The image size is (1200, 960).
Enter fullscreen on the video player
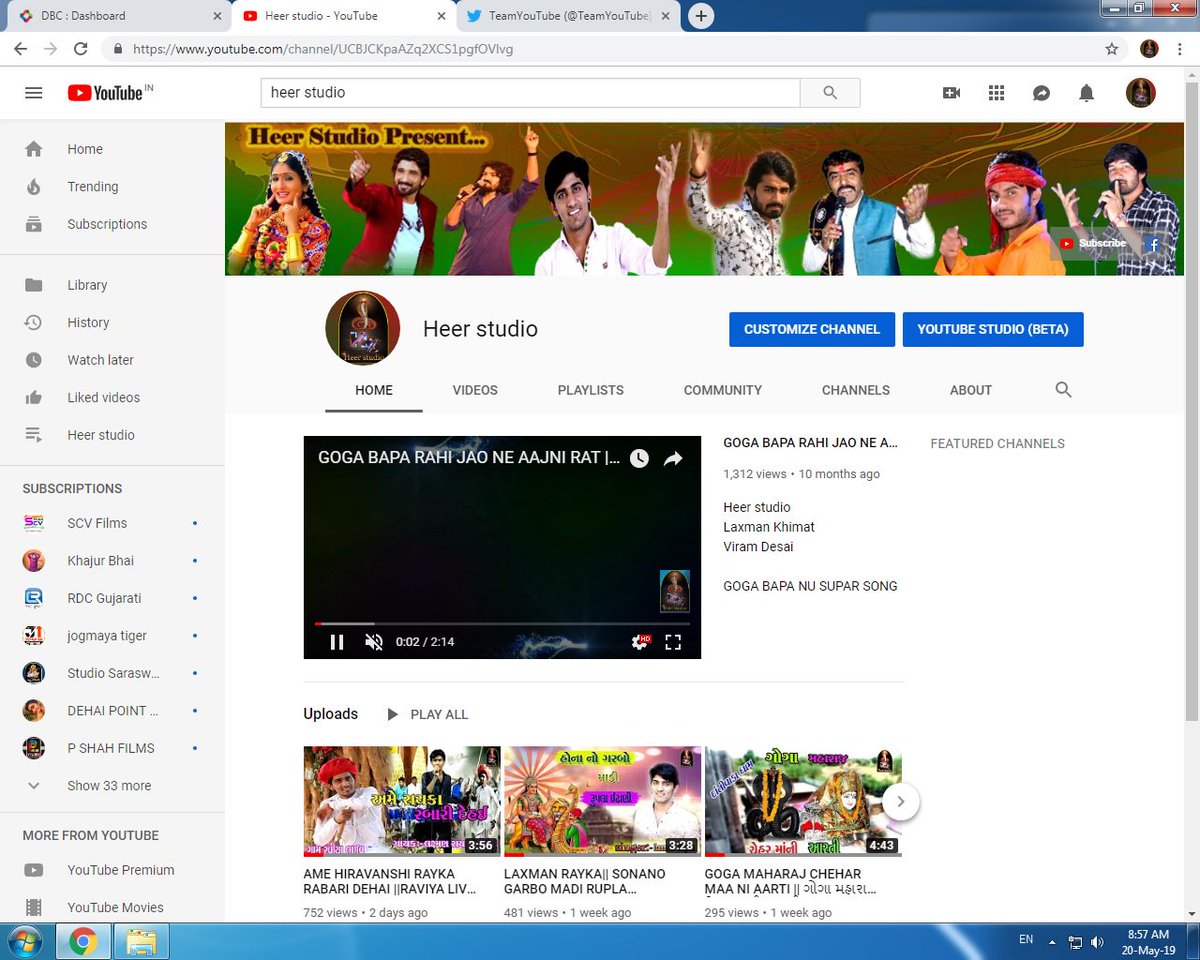[x=673, y=642]
